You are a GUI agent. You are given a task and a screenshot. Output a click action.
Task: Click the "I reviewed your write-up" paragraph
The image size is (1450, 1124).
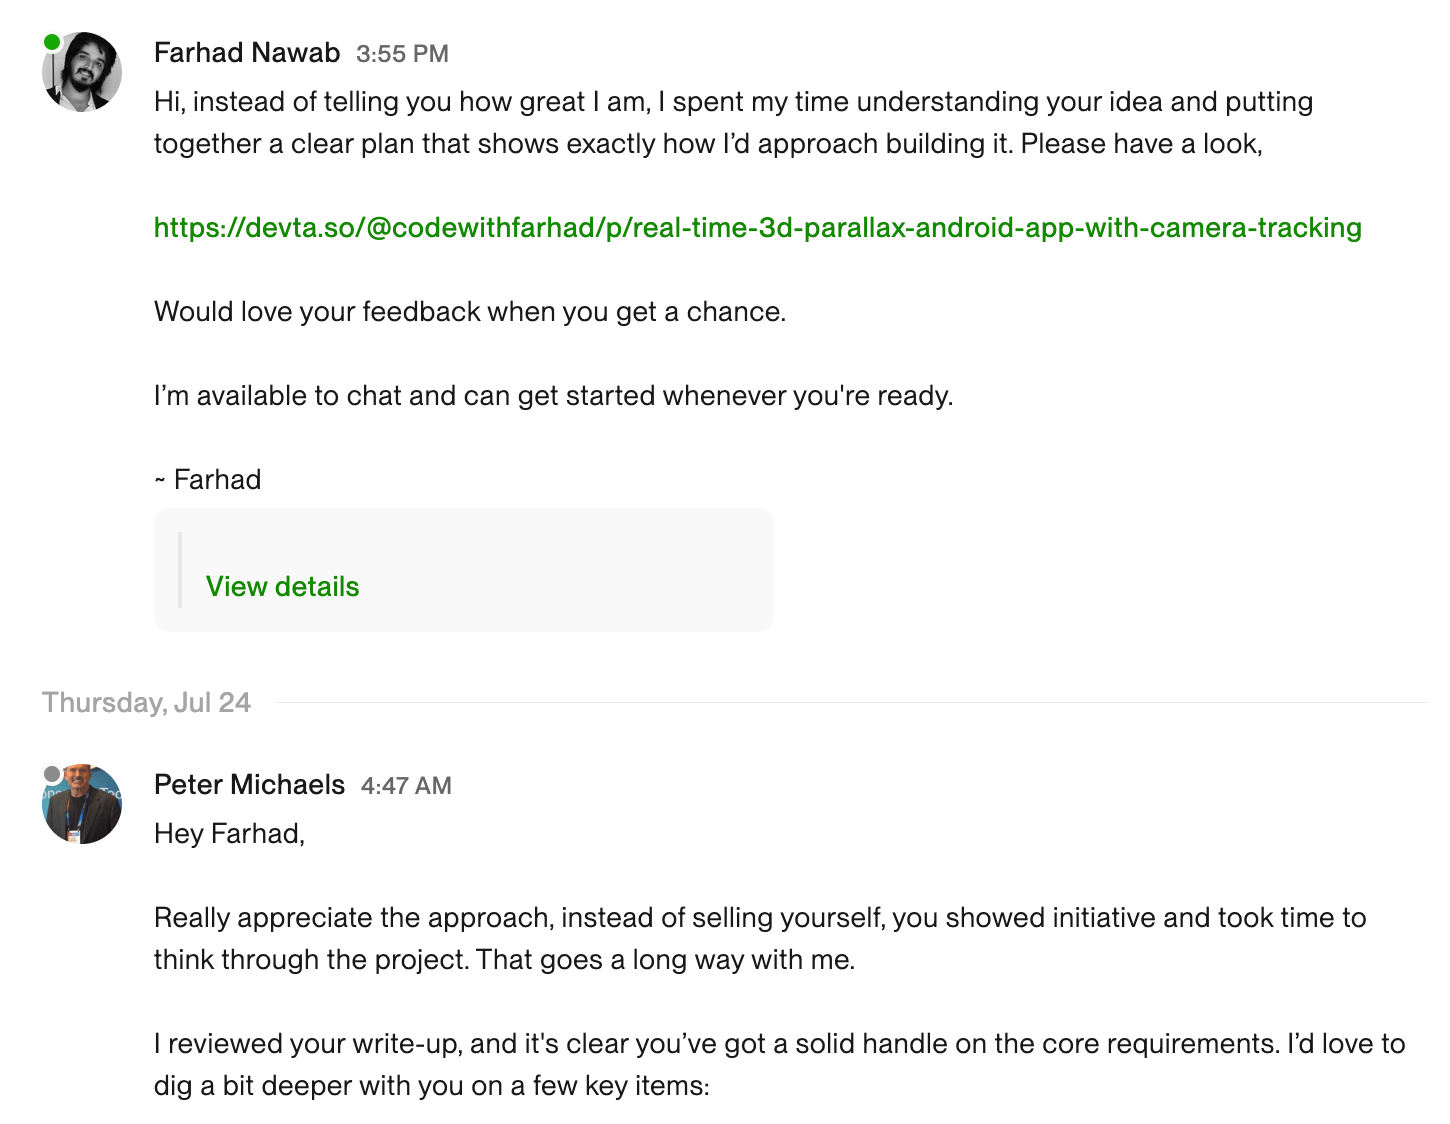coord(778,1065)
